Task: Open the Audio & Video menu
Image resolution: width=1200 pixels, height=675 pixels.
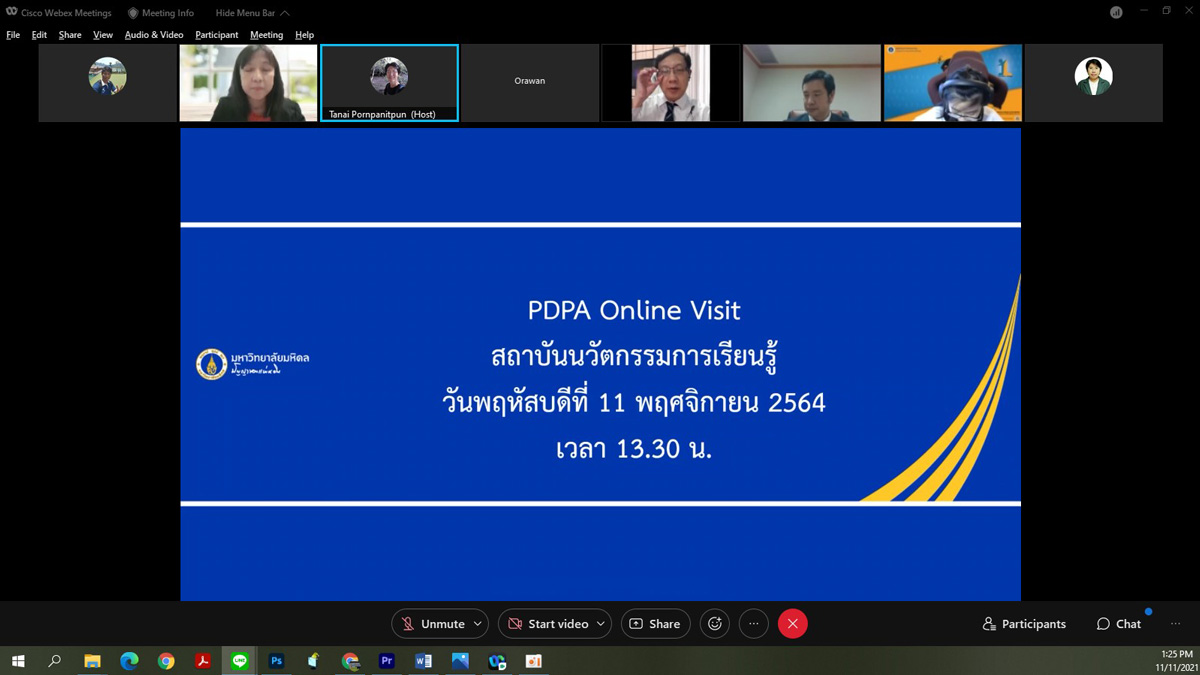Action: [154, 35]
